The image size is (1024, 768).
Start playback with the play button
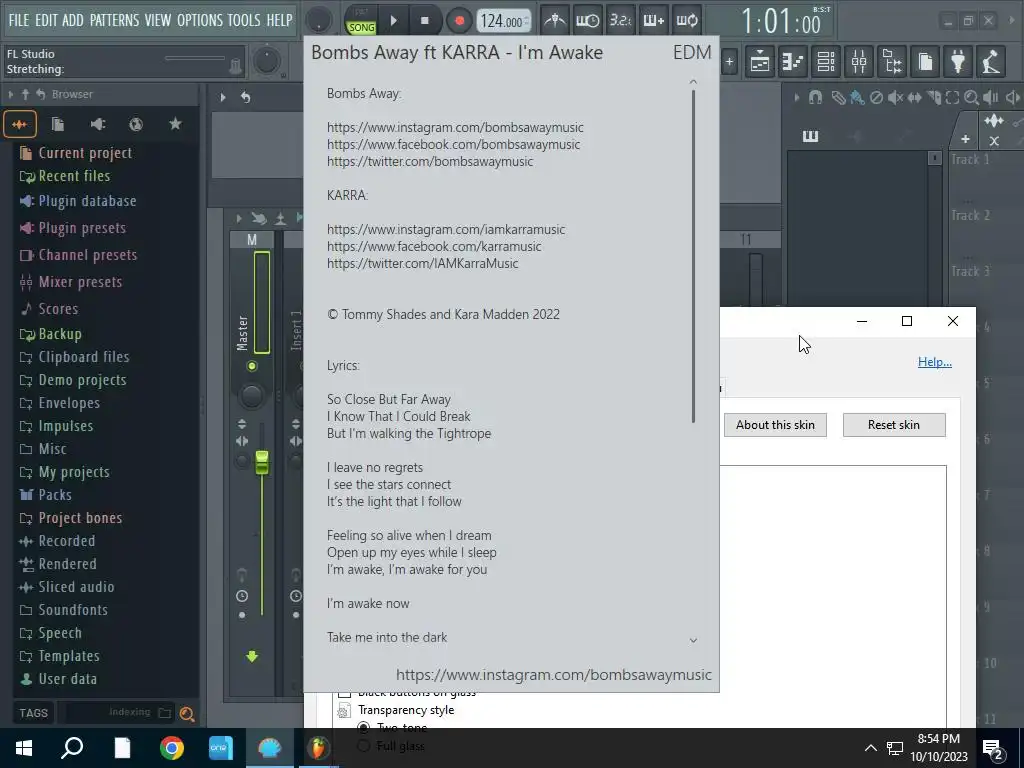click(393, 20)
